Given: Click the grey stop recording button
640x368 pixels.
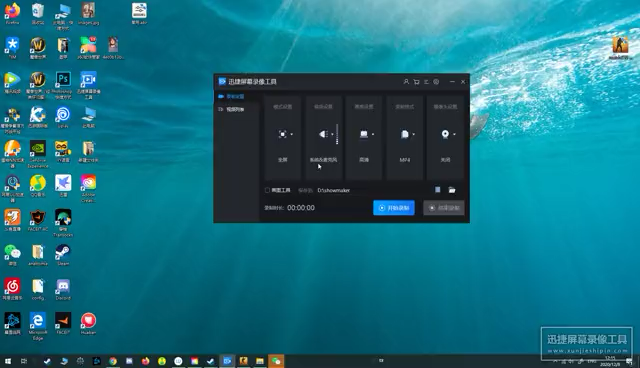Looking at the screenshot, I should tap(444, 208).
